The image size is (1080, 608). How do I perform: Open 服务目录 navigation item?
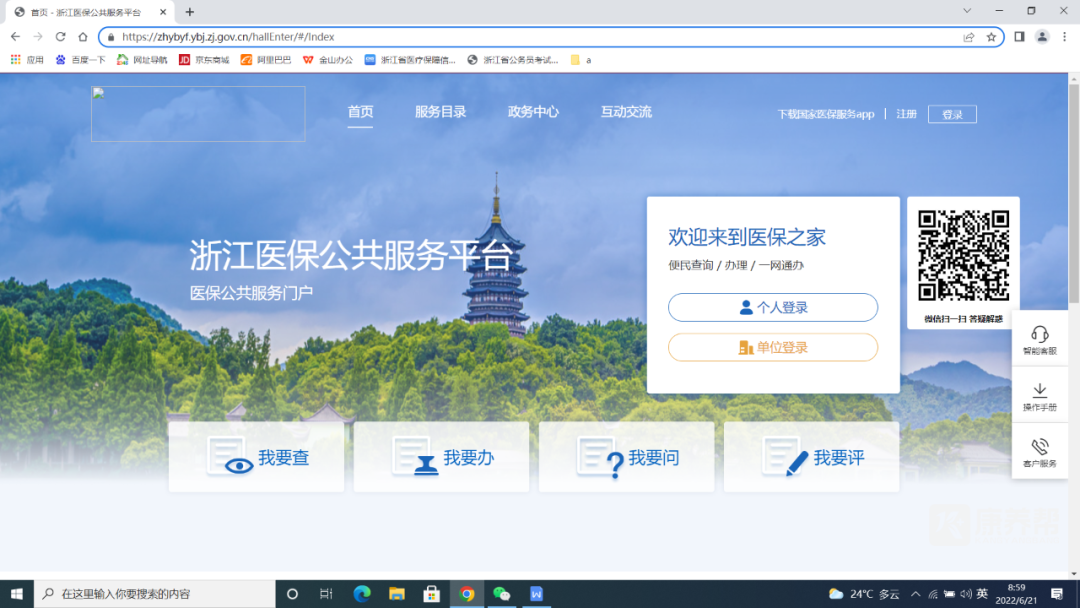coord(440,112)
